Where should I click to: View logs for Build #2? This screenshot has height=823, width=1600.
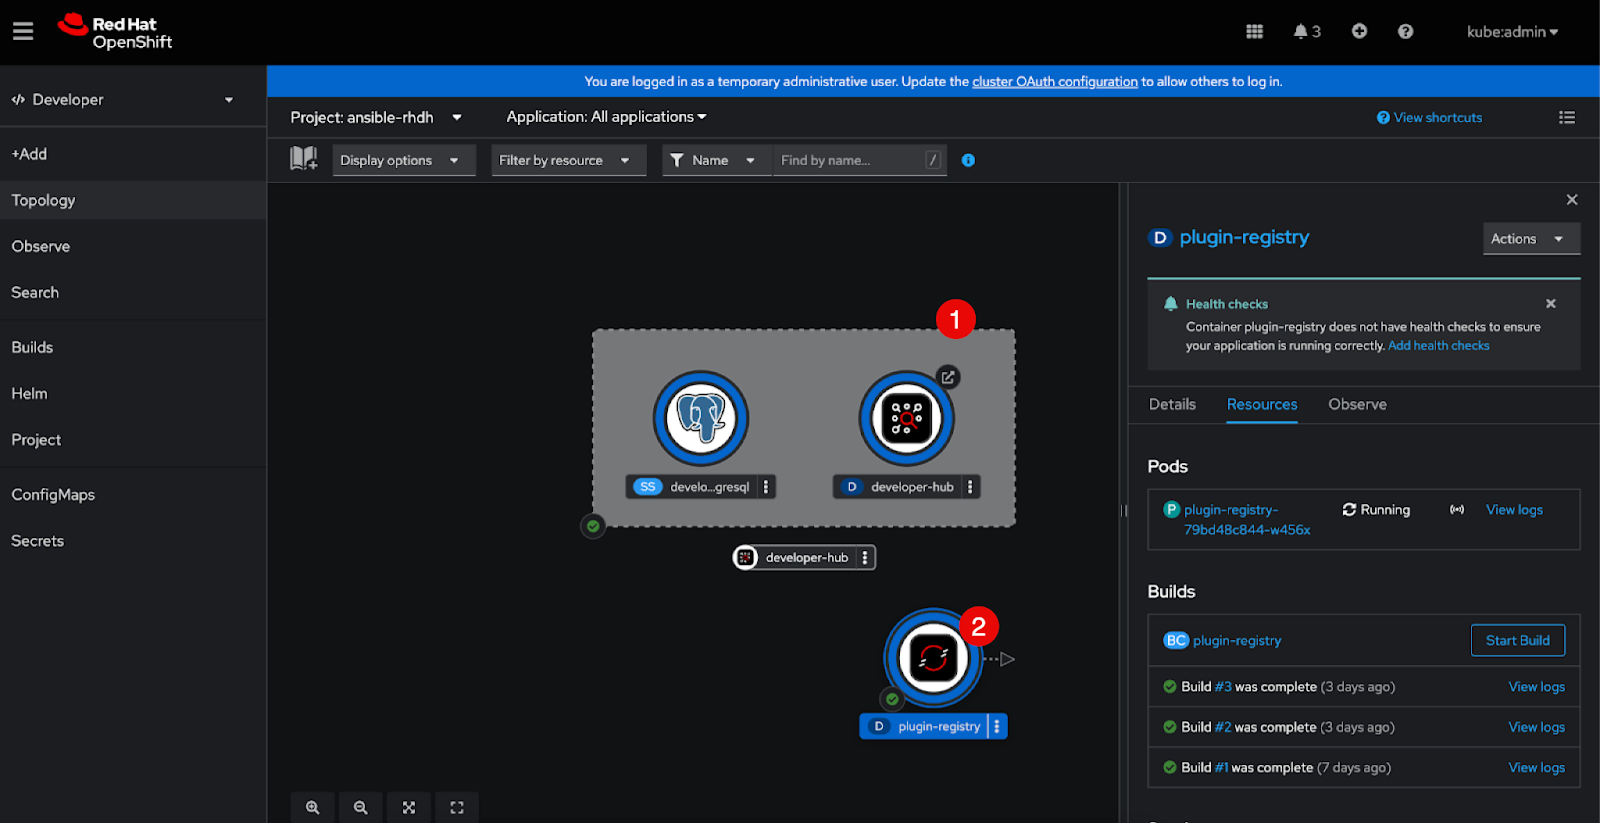pyautogui.click(x=1537, y=727)
